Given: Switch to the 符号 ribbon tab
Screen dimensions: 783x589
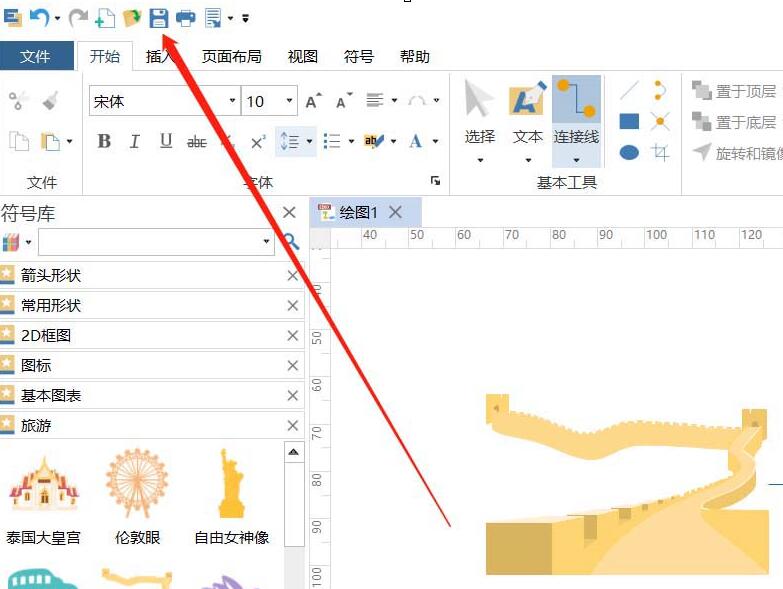Looking at the screenshot, I should click(x=359, y=56).
